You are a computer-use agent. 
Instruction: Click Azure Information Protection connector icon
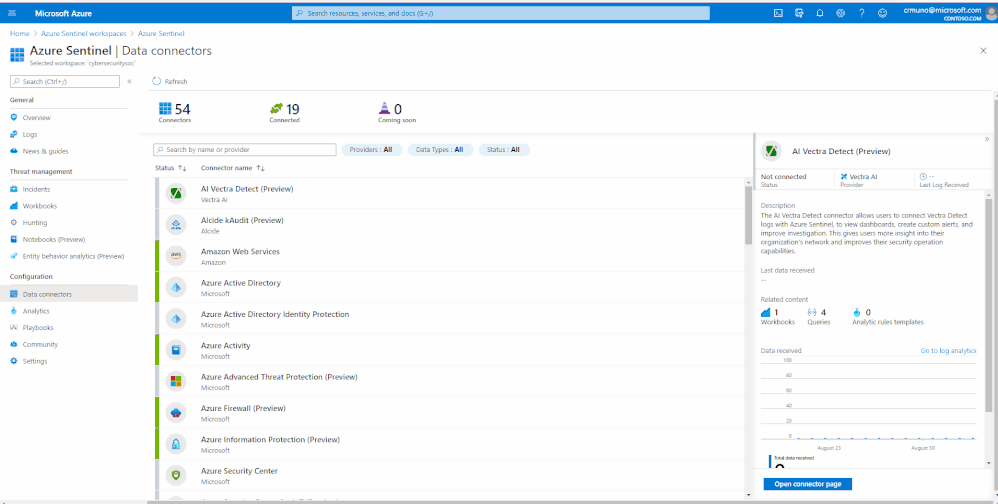click(176, 444)
